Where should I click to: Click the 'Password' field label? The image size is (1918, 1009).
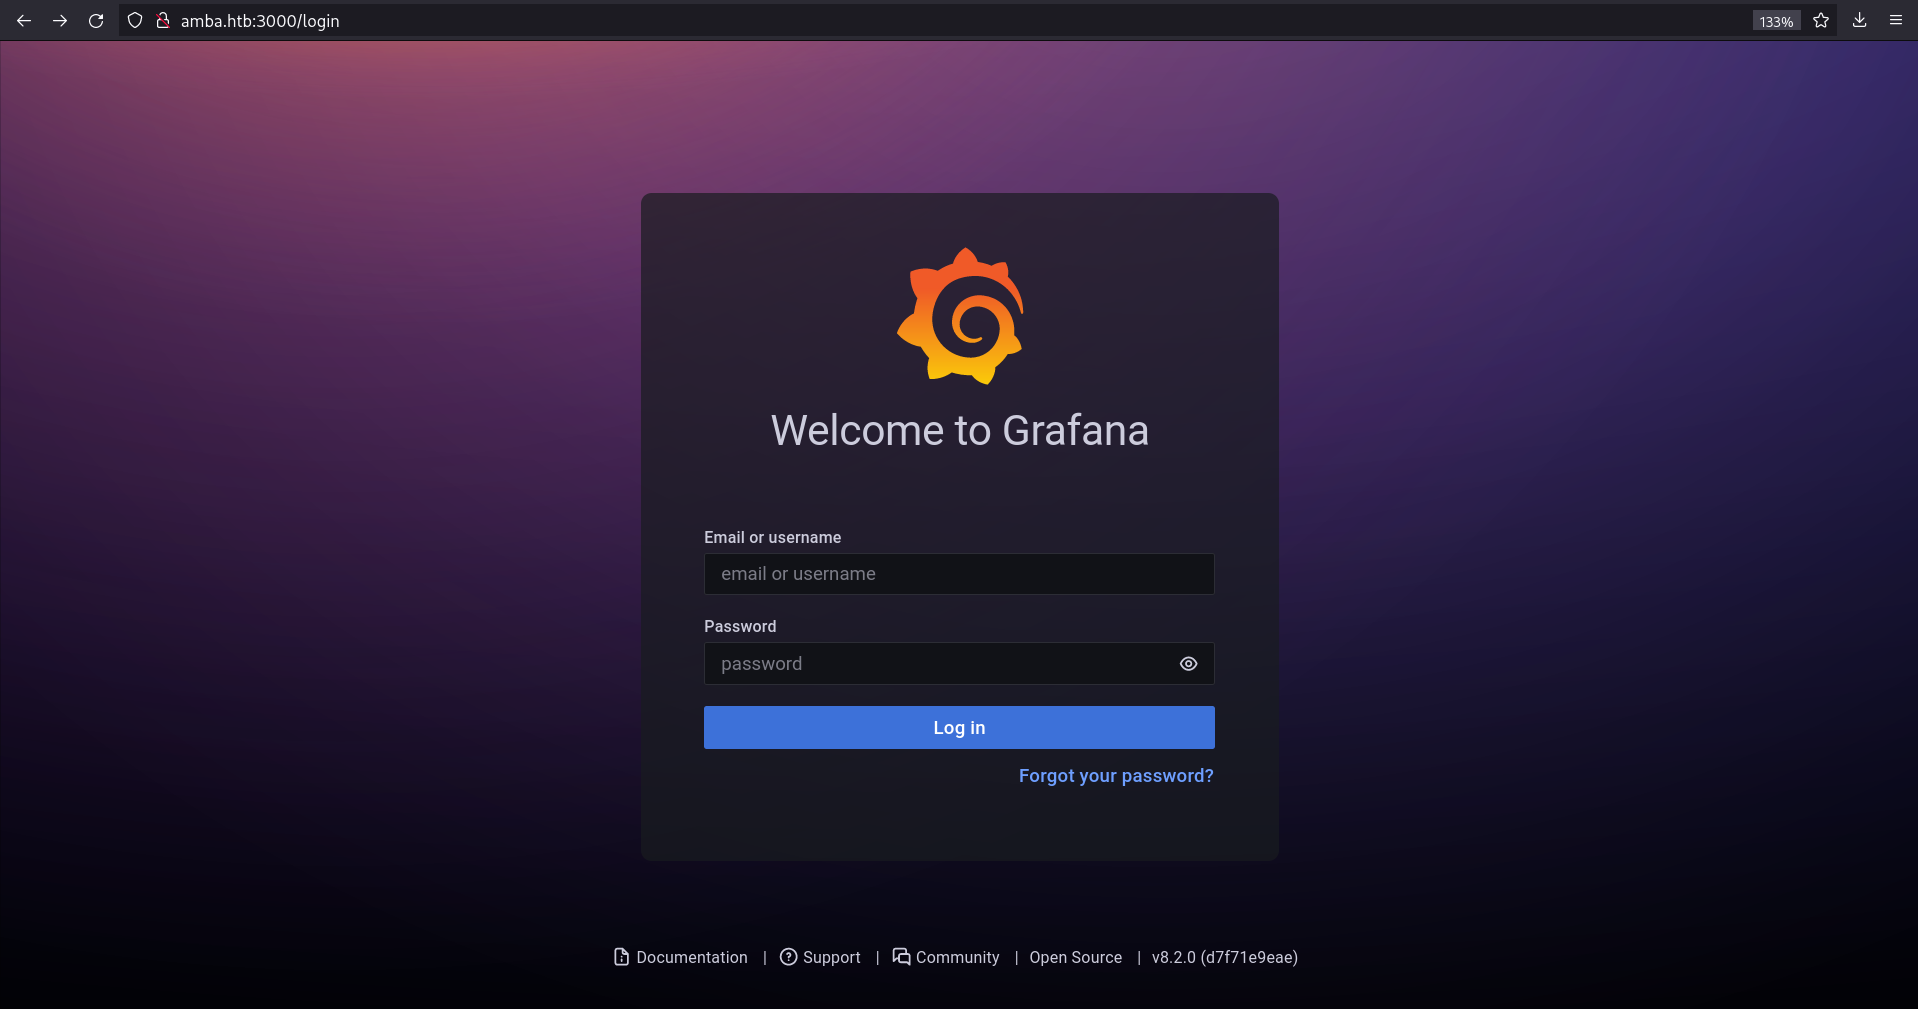click(740, 626)
